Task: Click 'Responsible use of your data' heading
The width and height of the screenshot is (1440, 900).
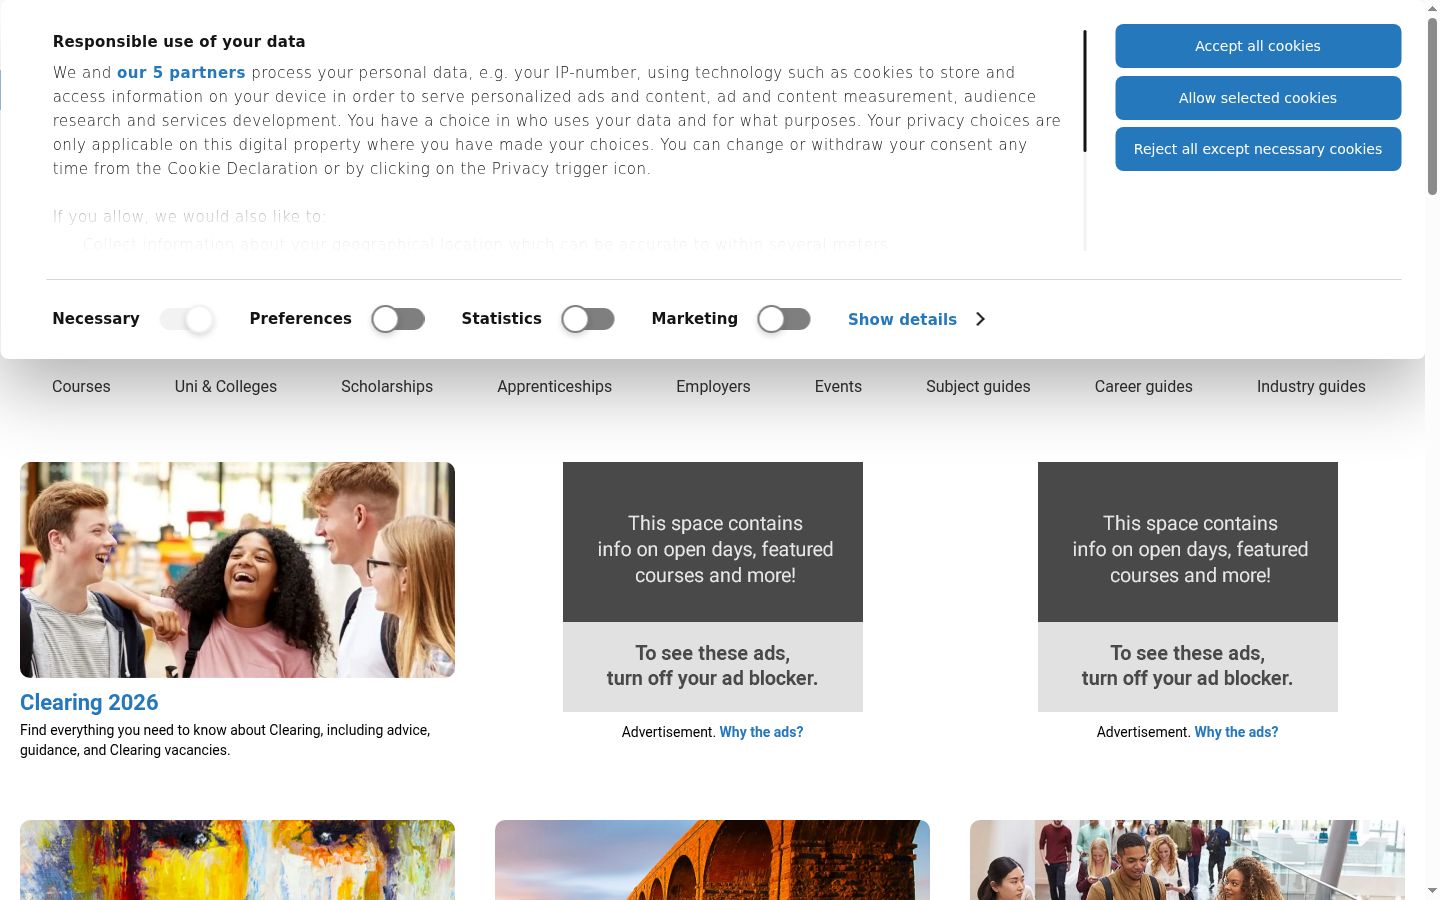Action: pos(179,42)
